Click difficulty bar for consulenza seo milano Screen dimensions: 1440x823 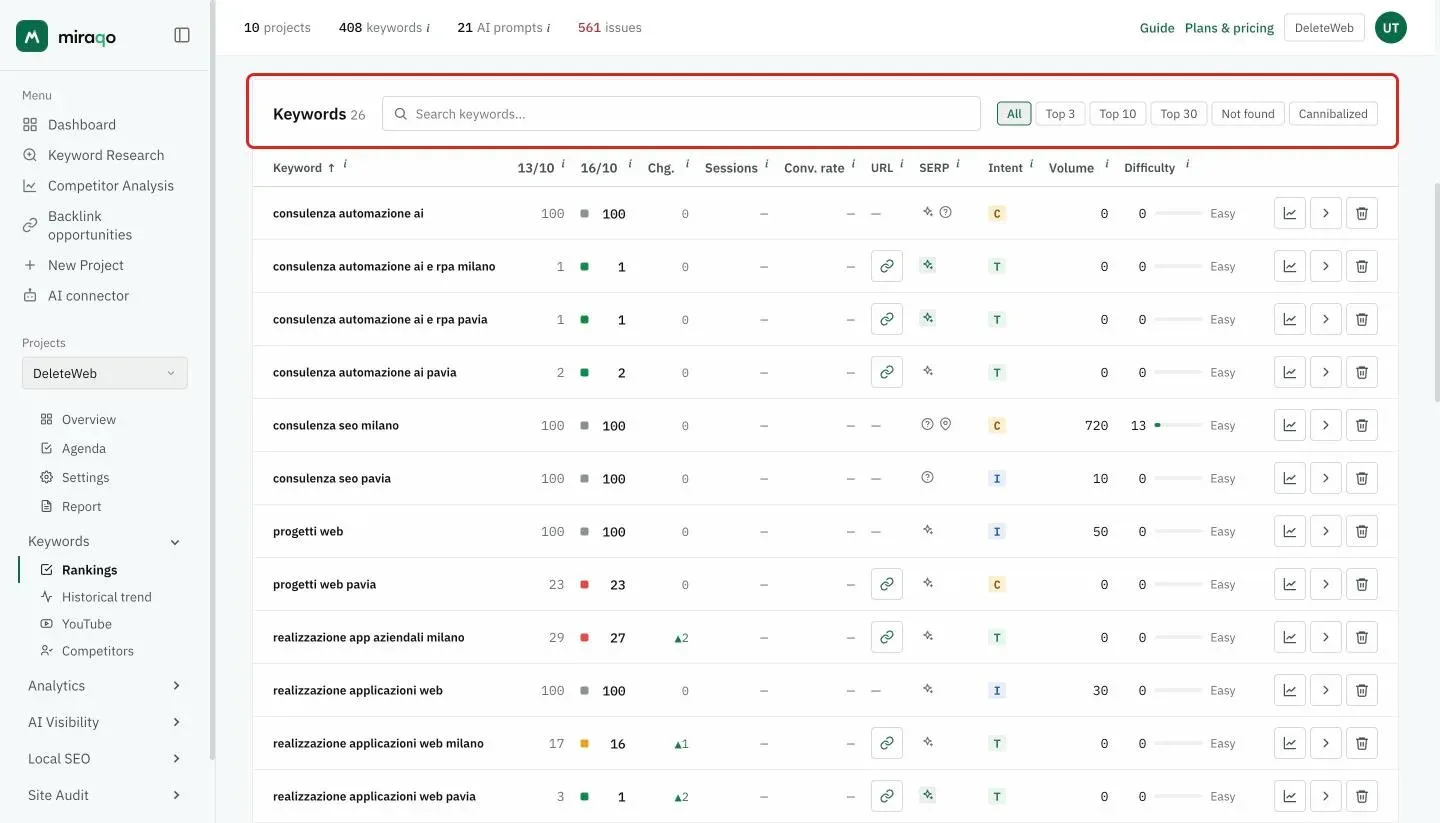pyautogui.click(x=1178, y=425)
